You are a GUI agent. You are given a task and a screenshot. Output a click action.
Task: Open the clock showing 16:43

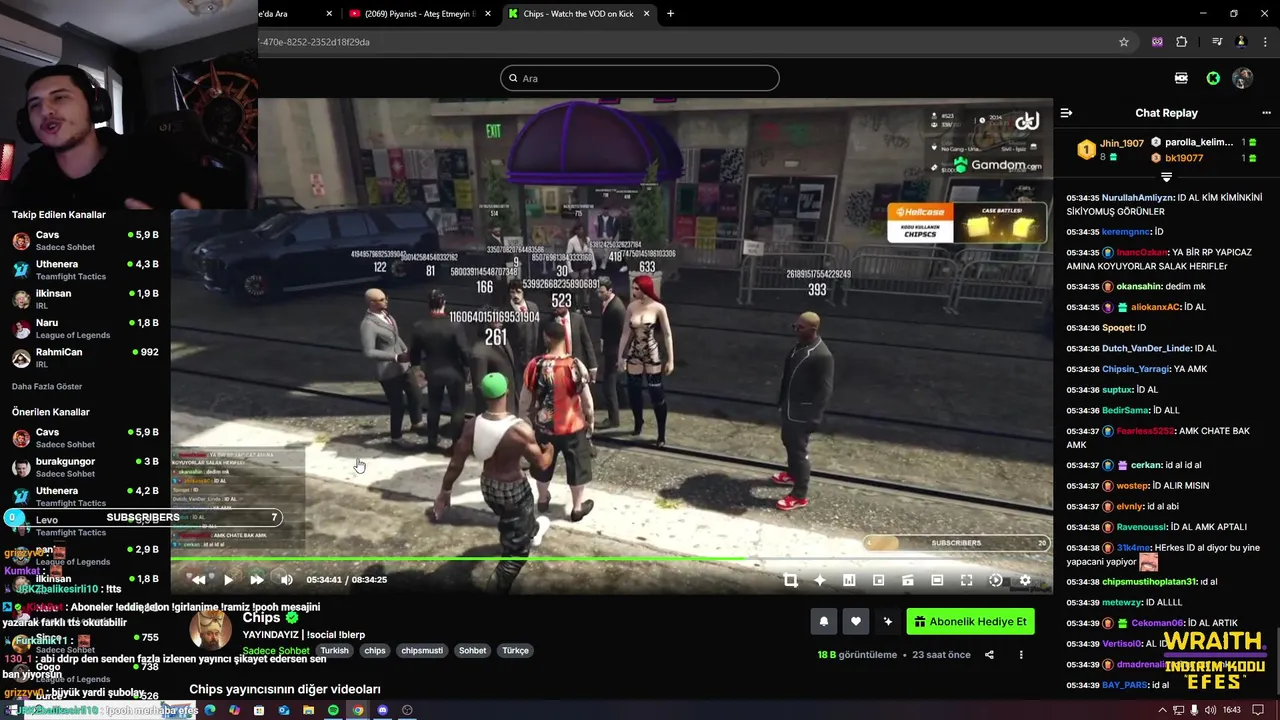[x=1231, y=710]
